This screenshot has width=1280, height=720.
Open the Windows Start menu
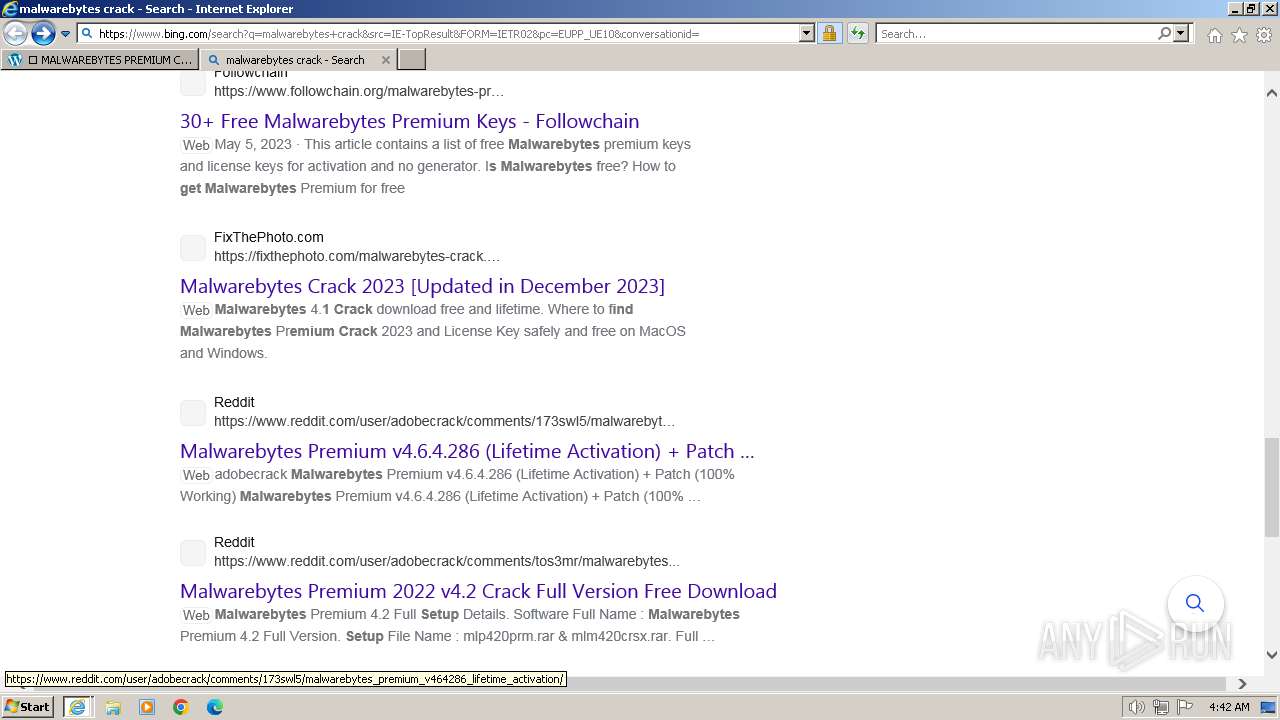(27, 707)
